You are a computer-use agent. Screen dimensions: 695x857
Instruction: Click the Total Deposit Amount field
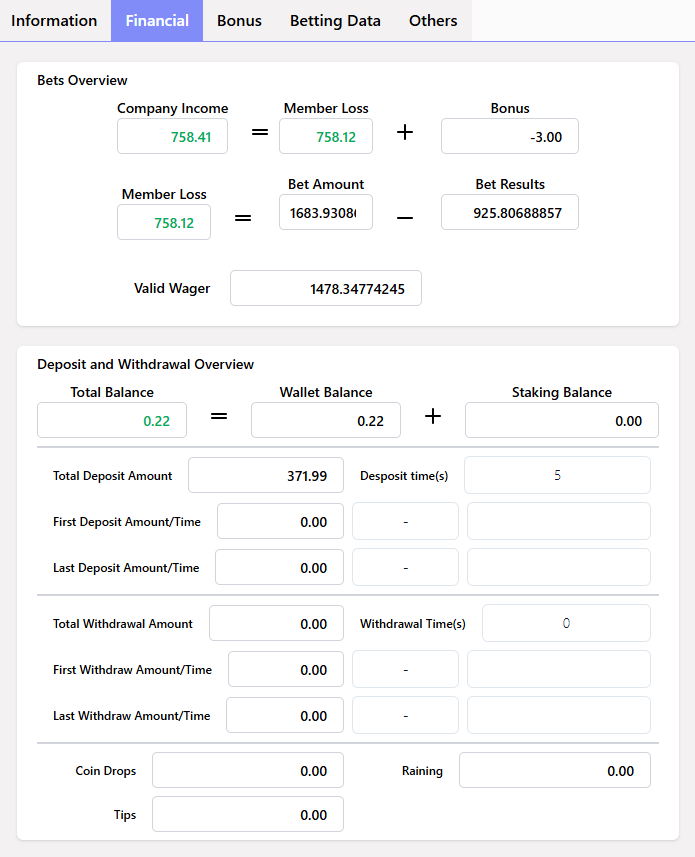point(265,476)
